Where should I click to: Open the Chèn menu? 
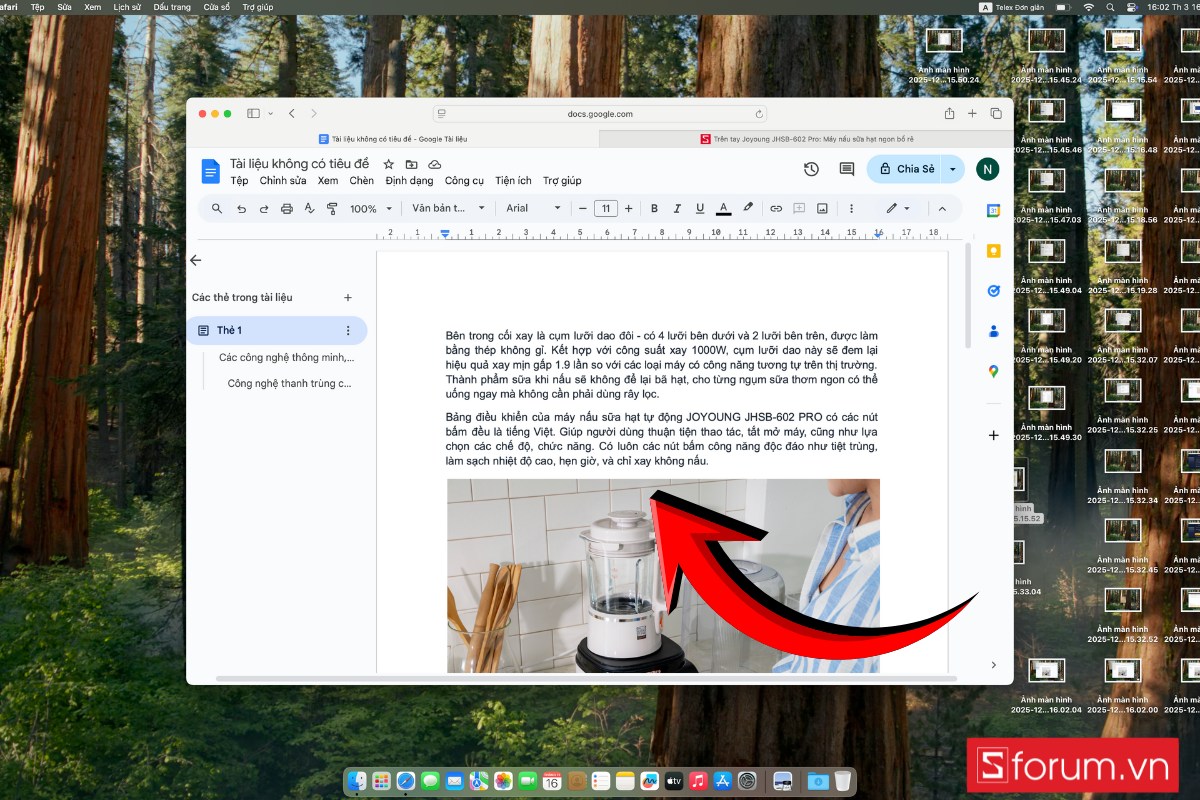click(x=361, y=181)
